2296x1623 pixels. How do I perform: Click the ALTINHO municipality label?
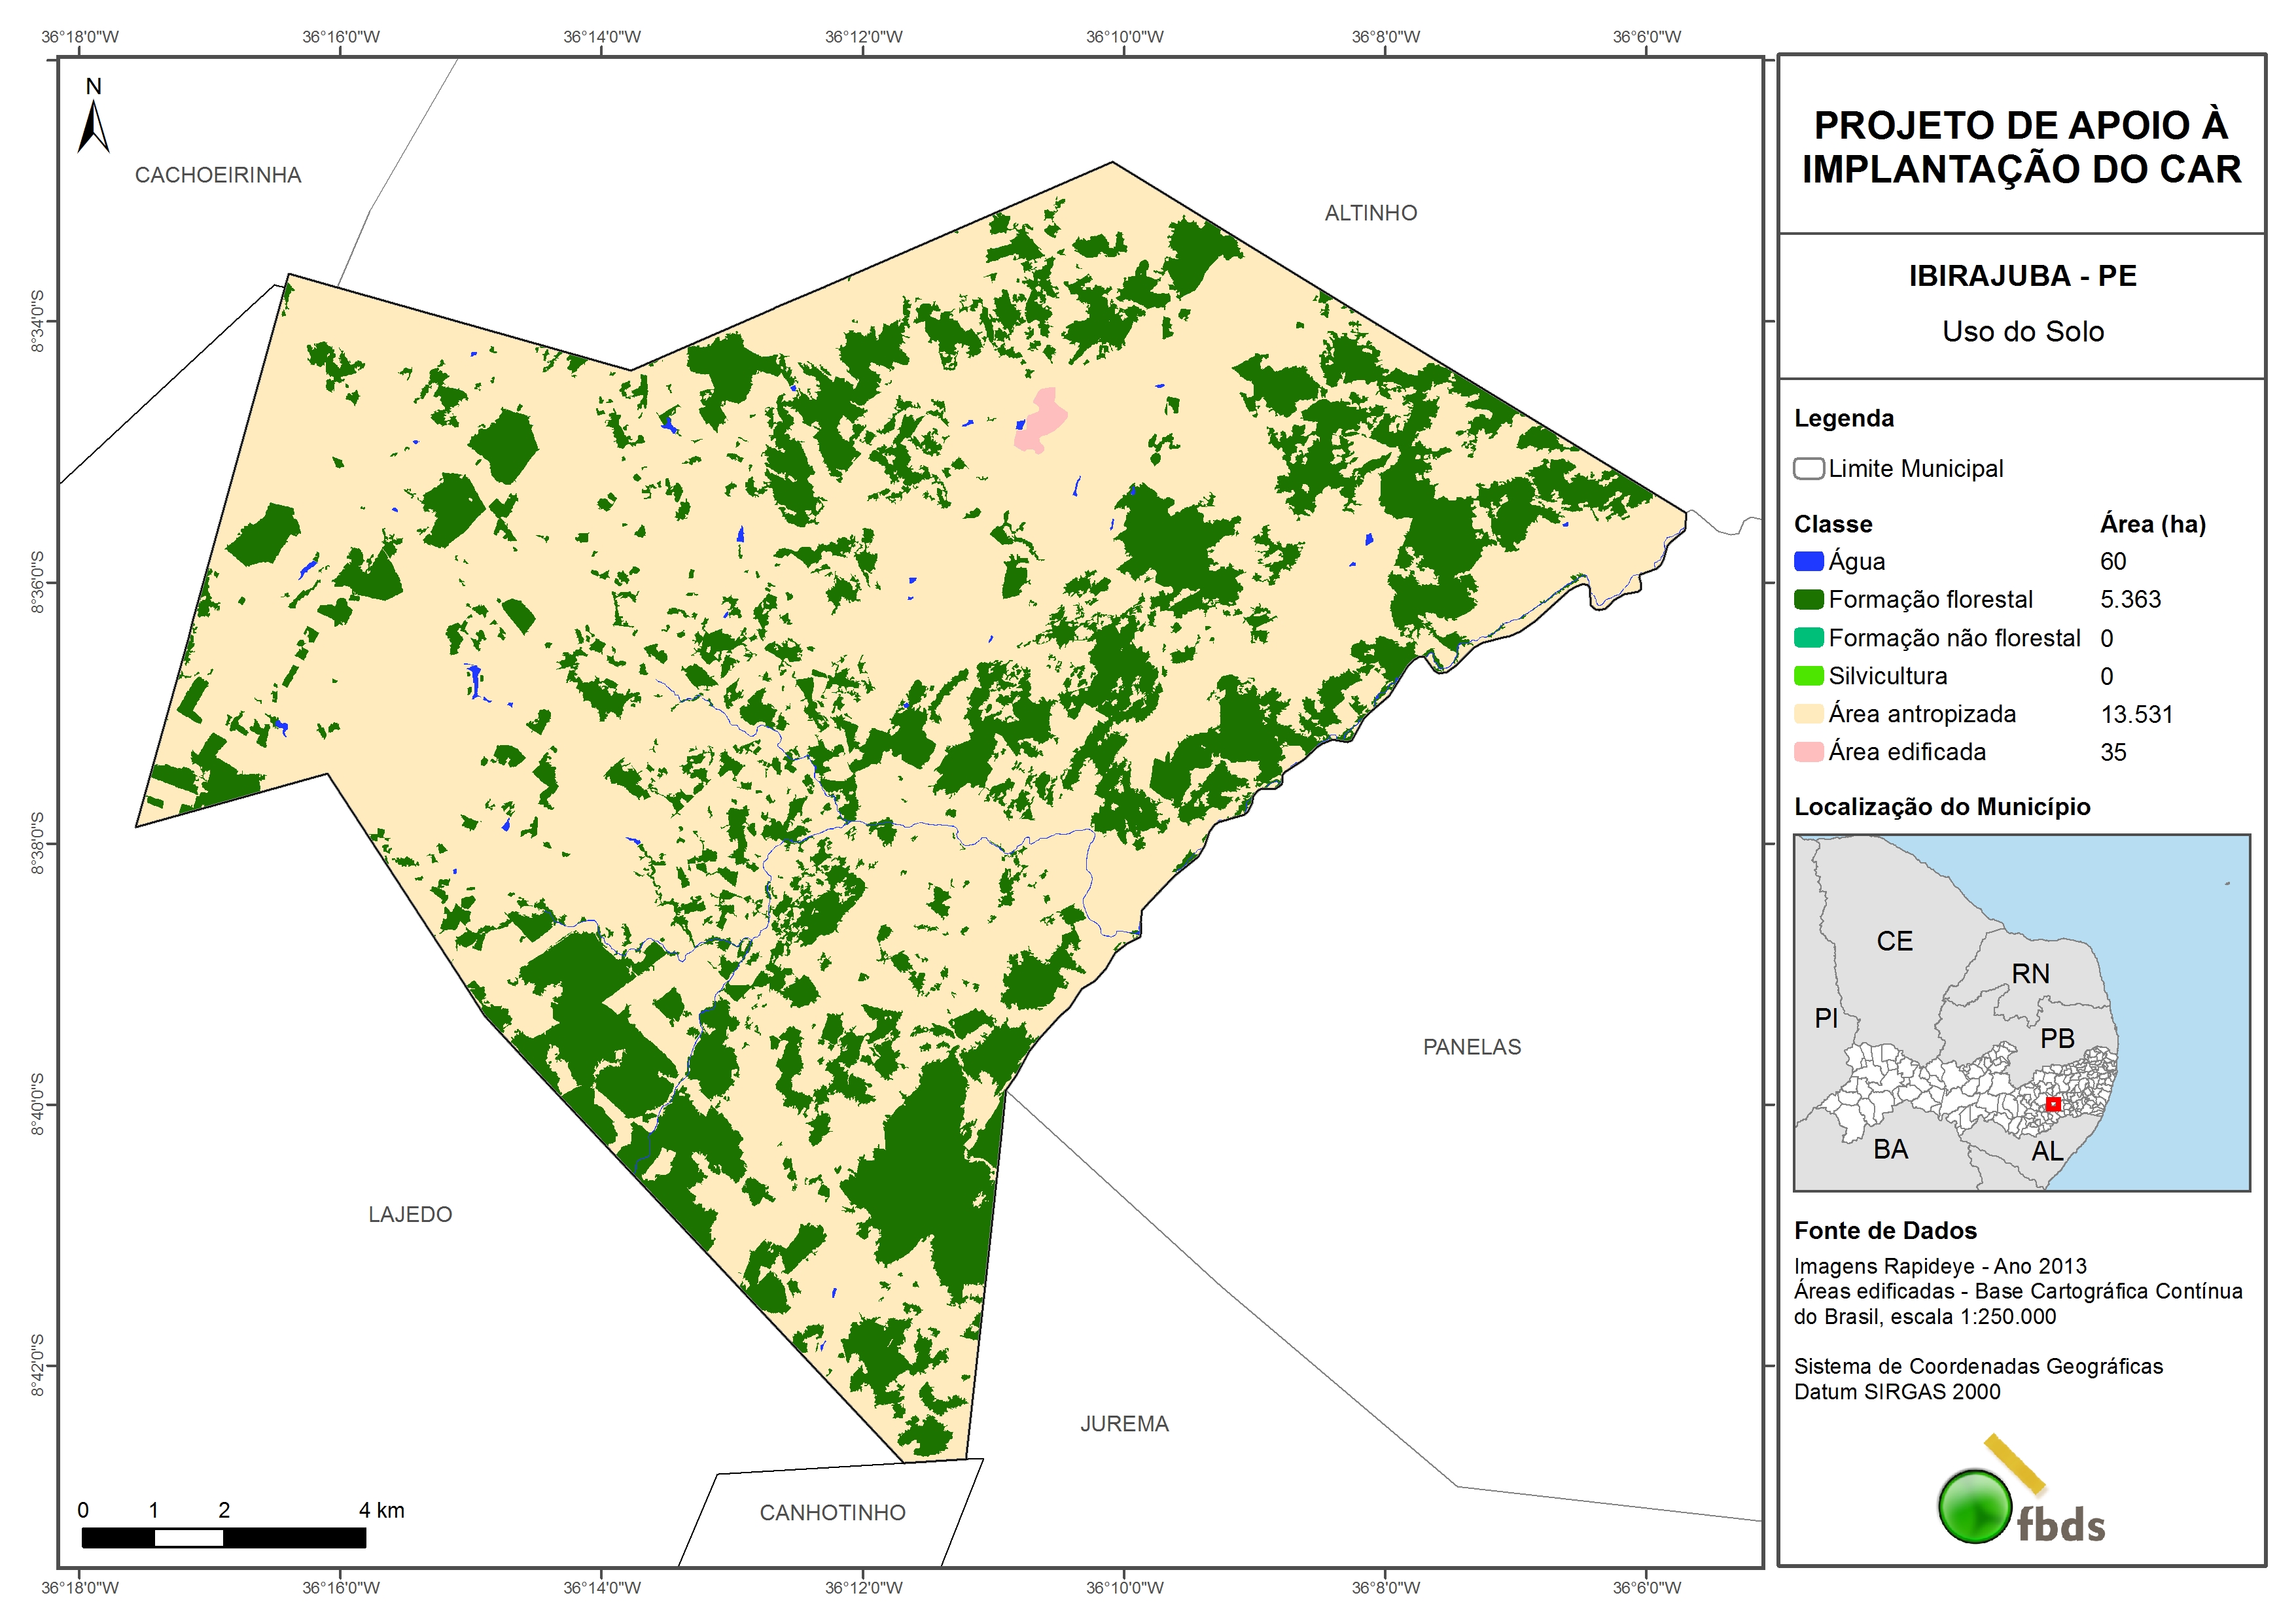(x=1370, y=213)
